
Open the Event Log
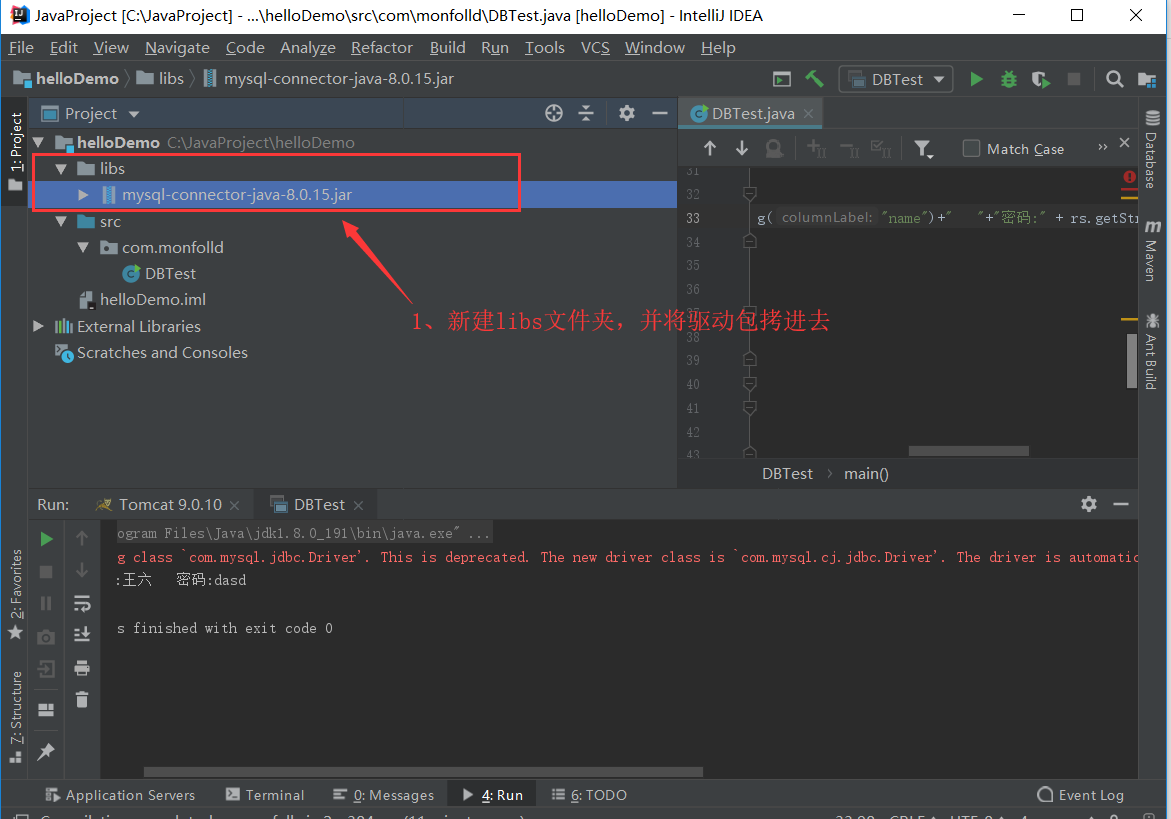[x=1081, y=795]
